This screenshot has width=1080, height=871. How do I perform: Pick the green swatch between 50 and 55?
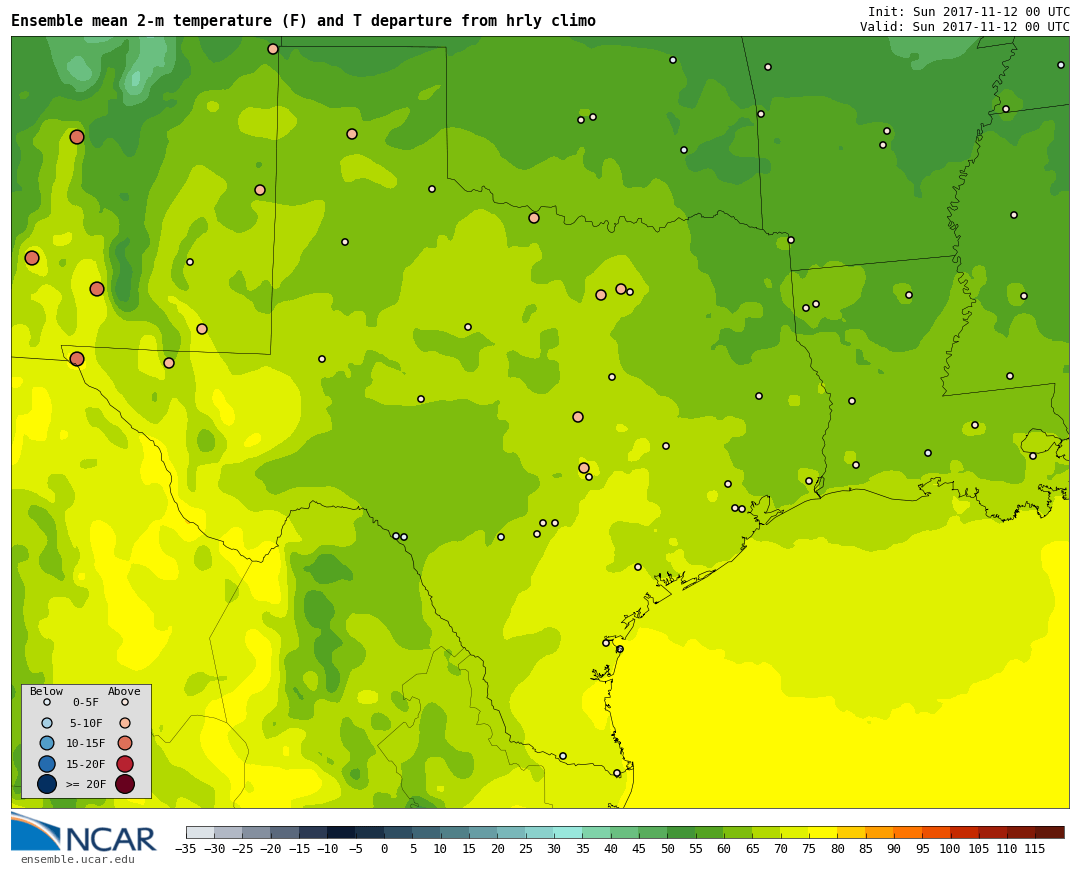[681, 832]
